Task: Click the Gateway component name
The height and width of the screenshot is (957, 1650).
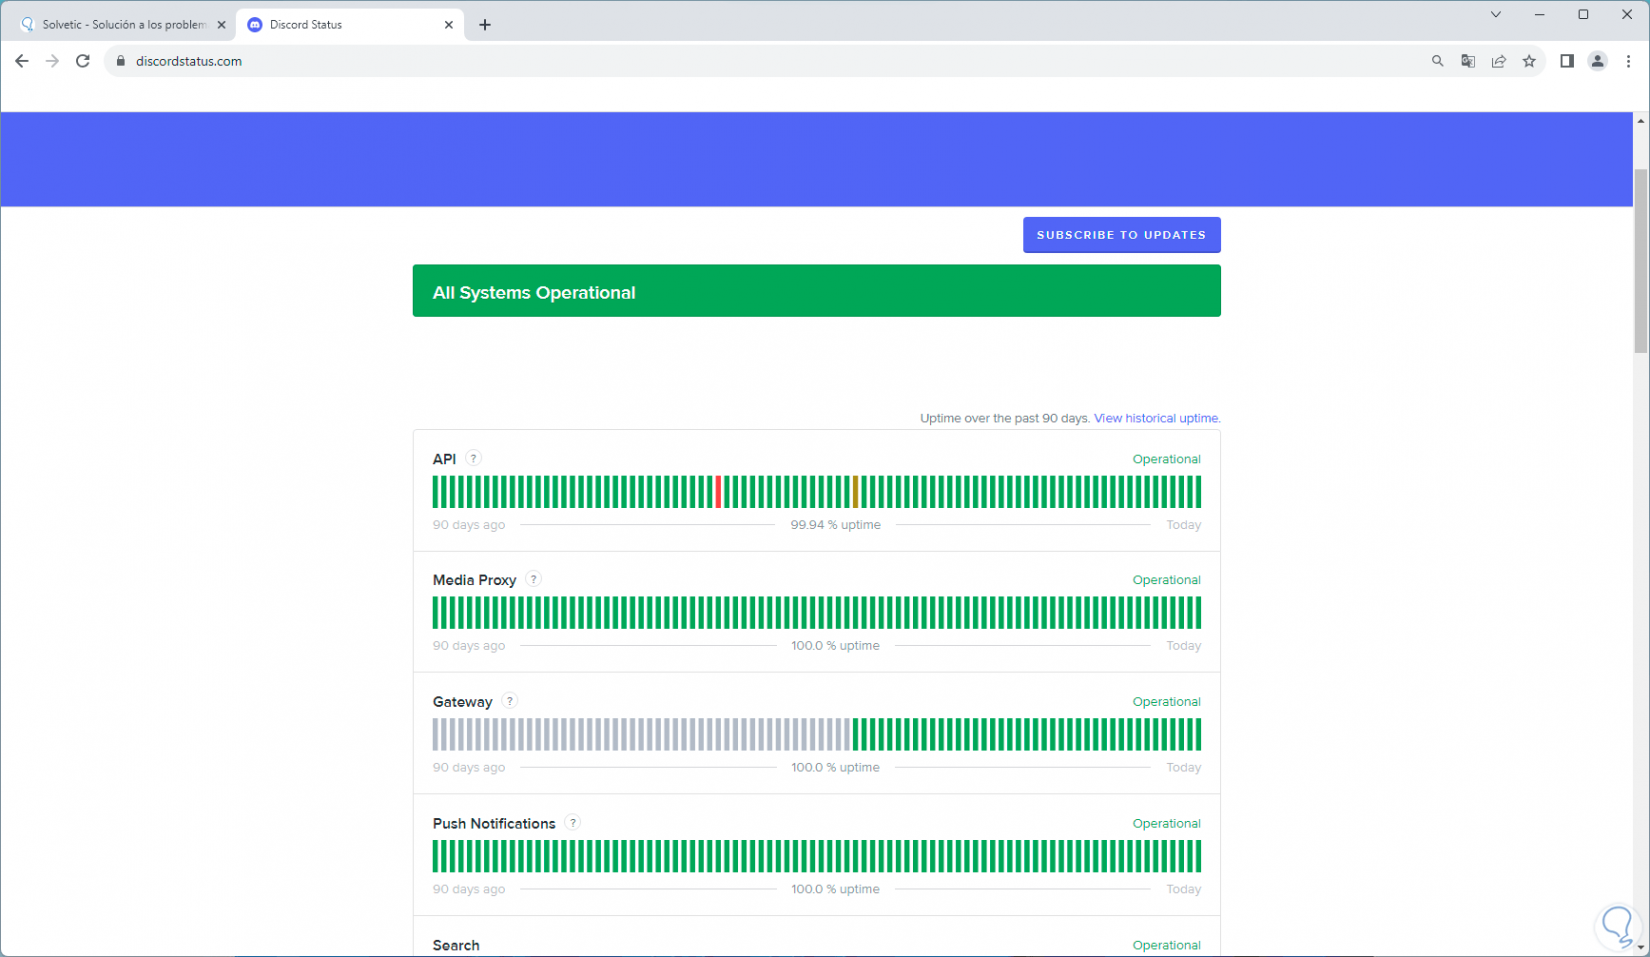Action: [x=462, y=702]
